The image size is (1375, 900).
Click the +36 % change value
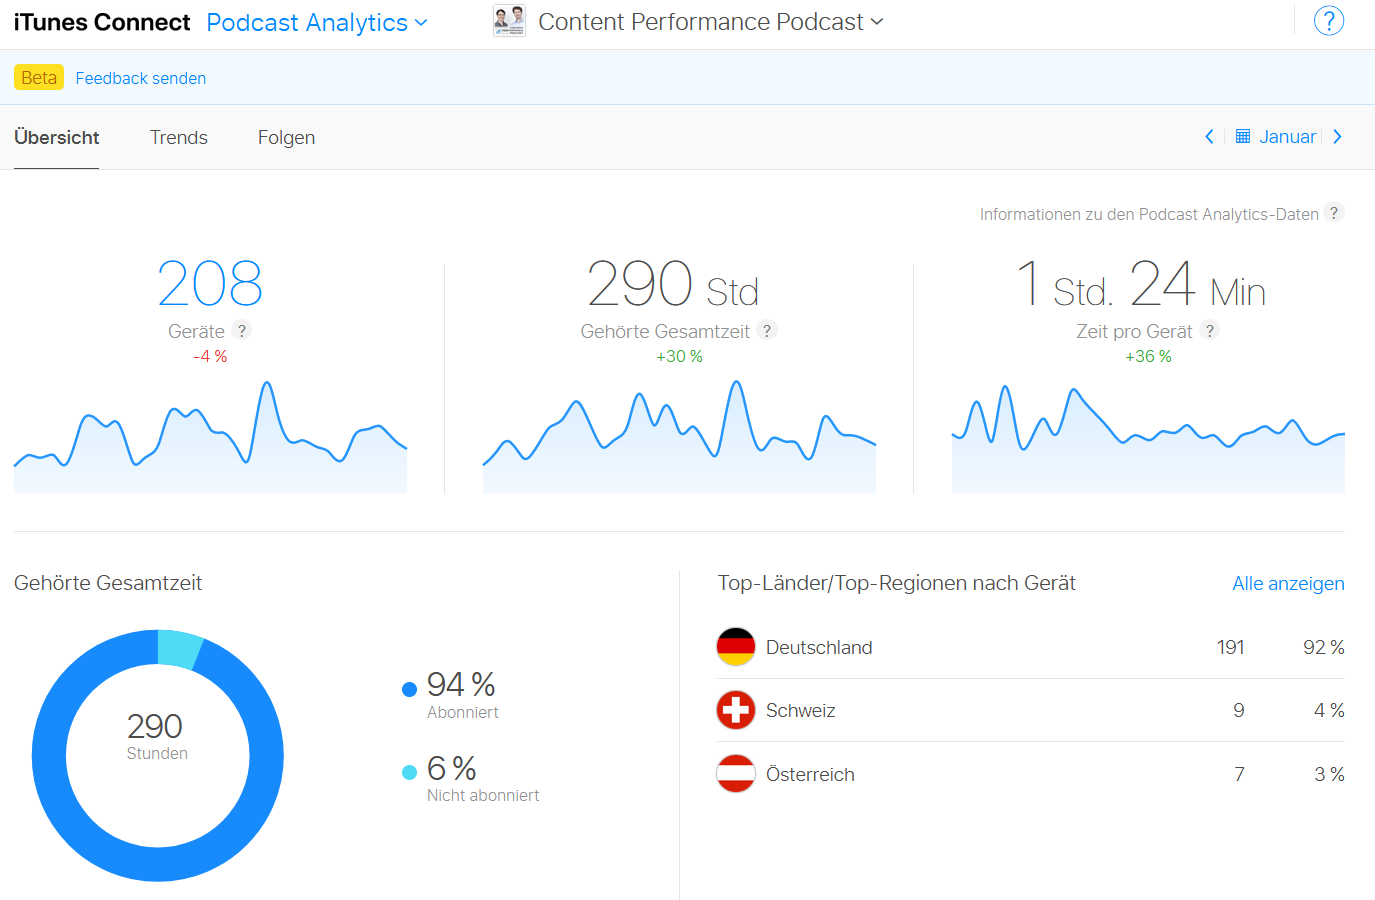point(1148,356)
